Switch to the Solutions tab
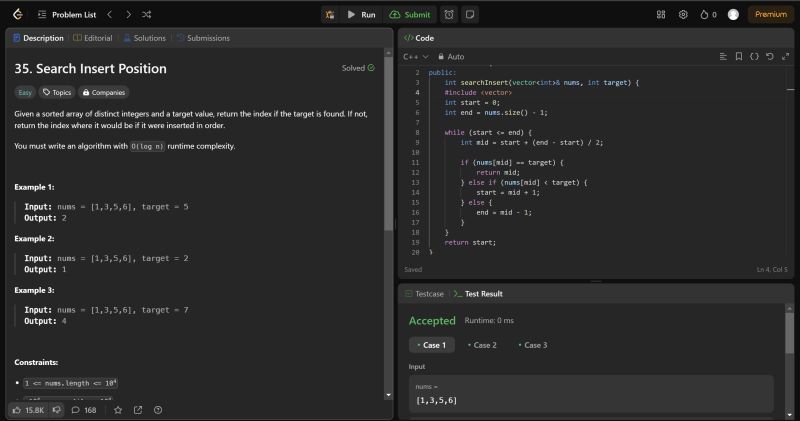This screenshot has height=421, width=800. pos(145,38)
